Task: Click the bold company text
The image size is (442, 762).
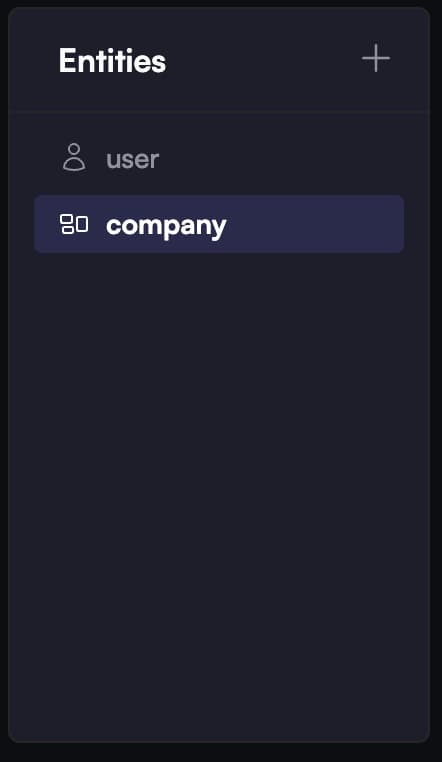Action: pos(166,225)
